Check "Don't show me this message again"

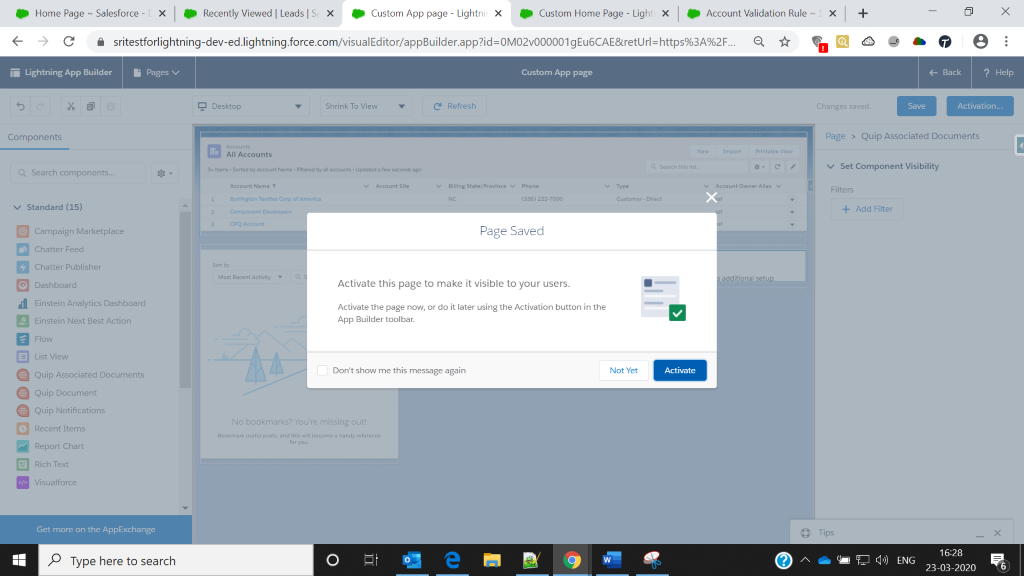322,370
